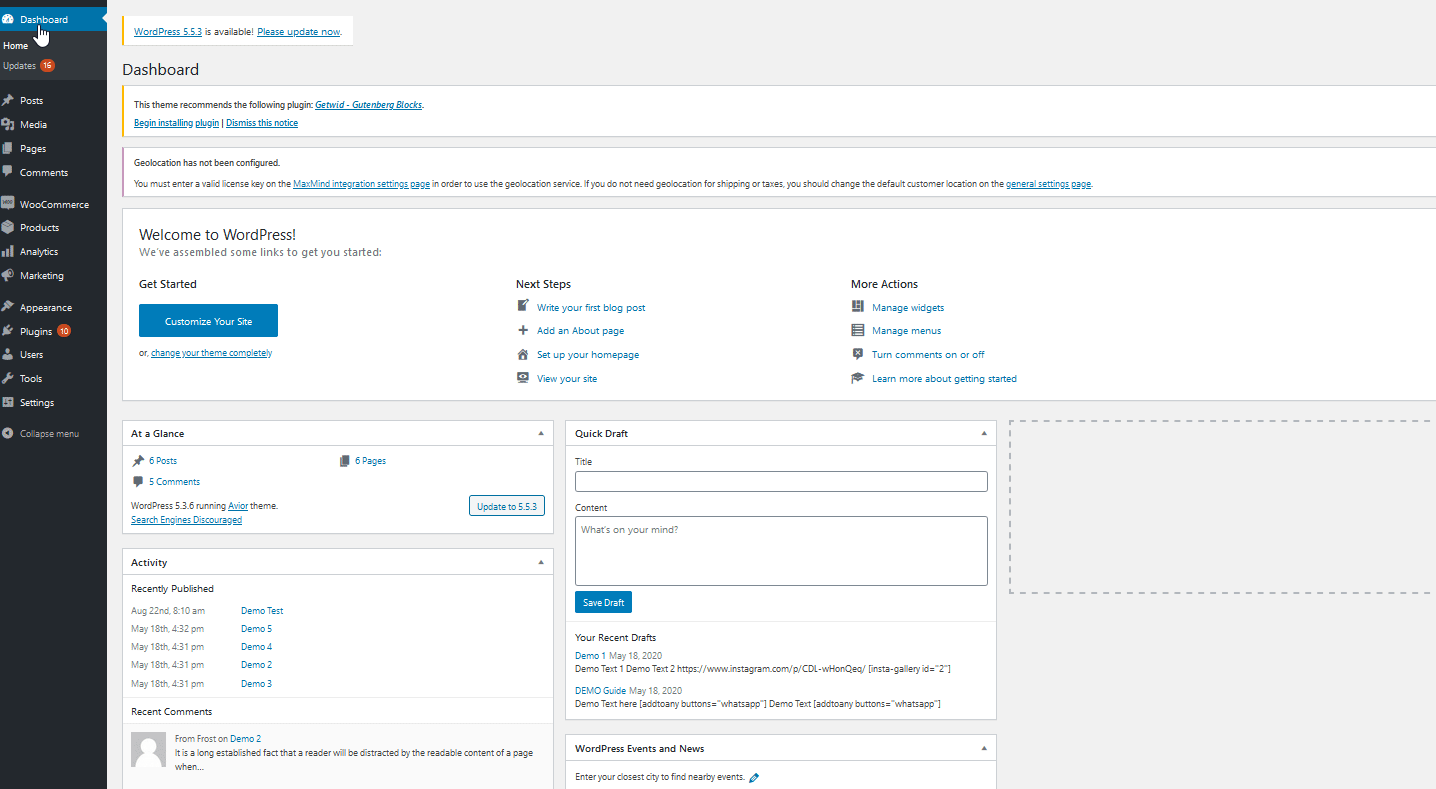Viewport: 1436px width, 789px height.
Task: Open the 6 Pages count link
Action: pyautogui.click(x=370, y=461)
